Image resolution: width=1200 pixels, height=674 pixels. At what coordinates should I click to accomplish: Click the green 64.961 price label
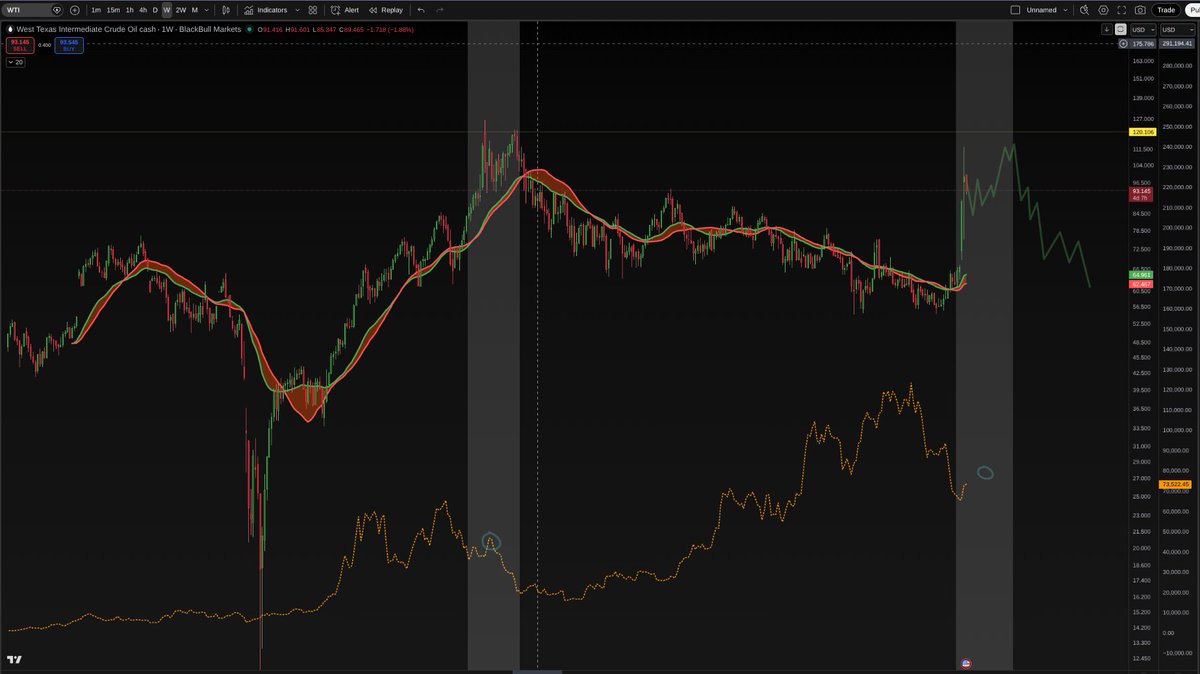click(x=1142, y=274)
